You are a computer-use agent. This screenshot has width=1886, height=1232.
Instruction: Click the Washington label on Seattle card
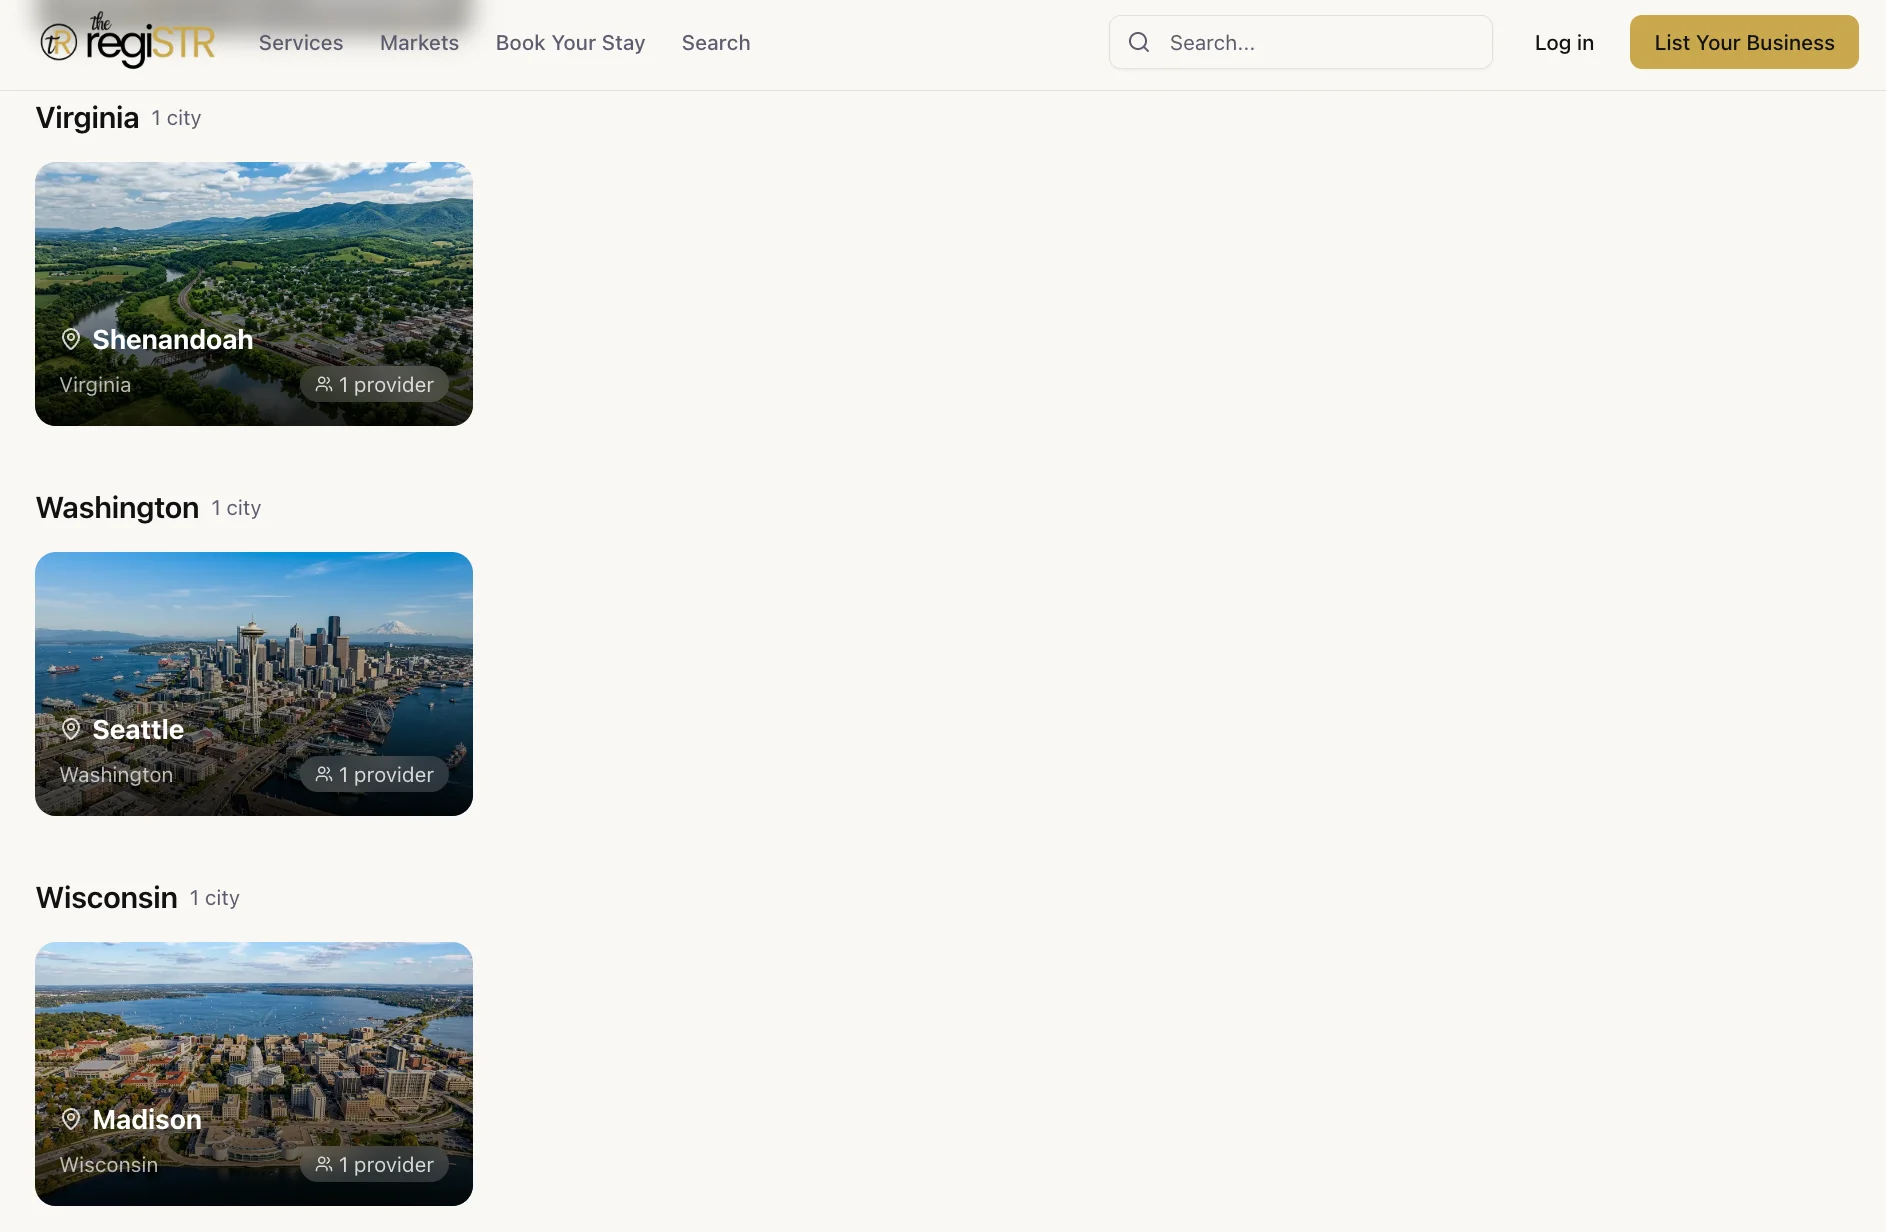coord(116,774)
